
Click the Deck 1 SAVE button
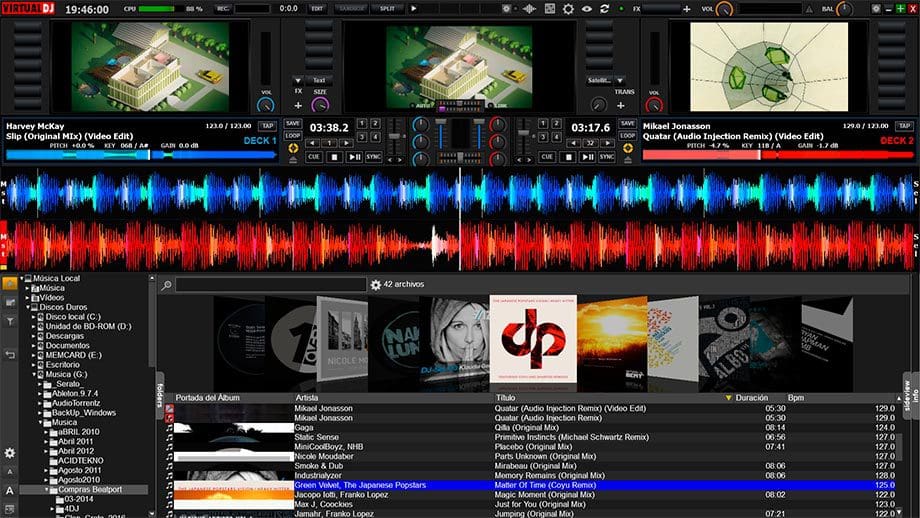point(293,123)
